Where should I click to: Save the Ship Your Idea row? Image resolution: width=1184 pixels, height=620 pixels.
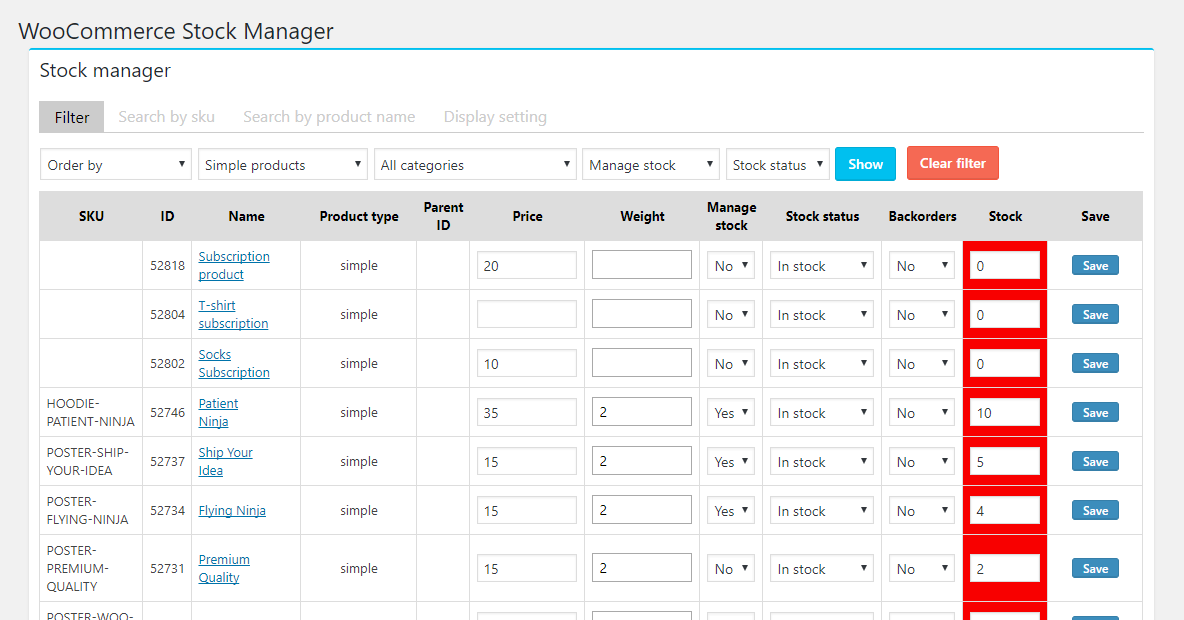1095,461
